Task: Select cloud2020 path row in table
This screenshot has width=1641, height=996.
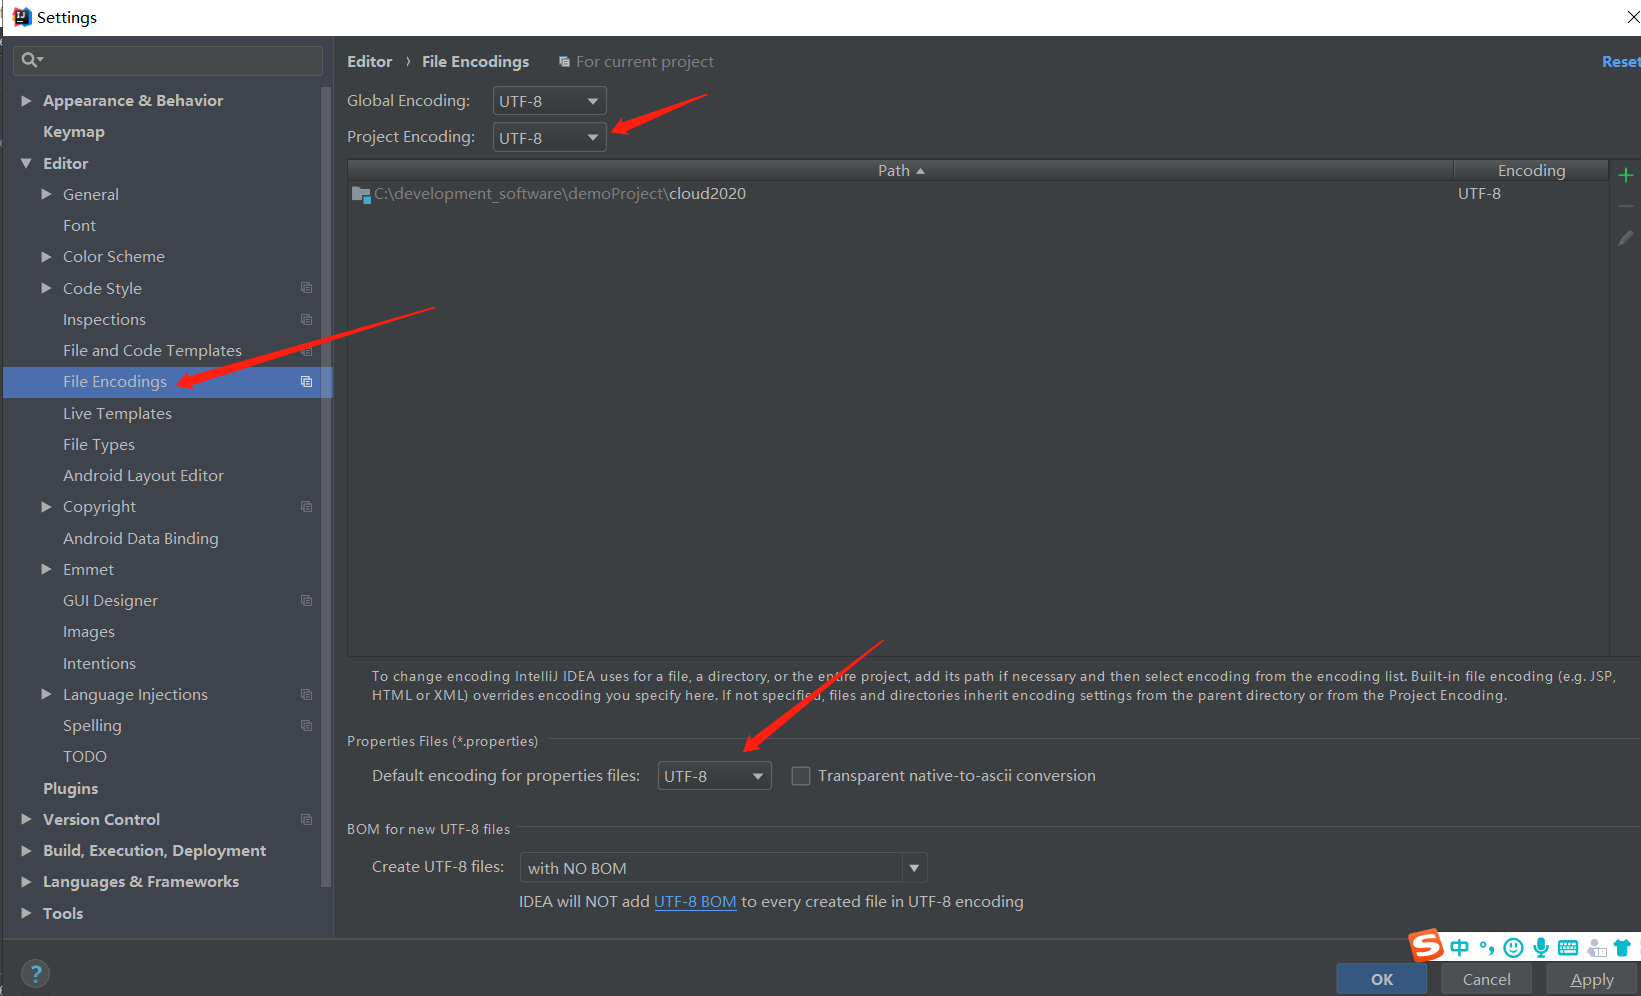Action: pos(978,194)
